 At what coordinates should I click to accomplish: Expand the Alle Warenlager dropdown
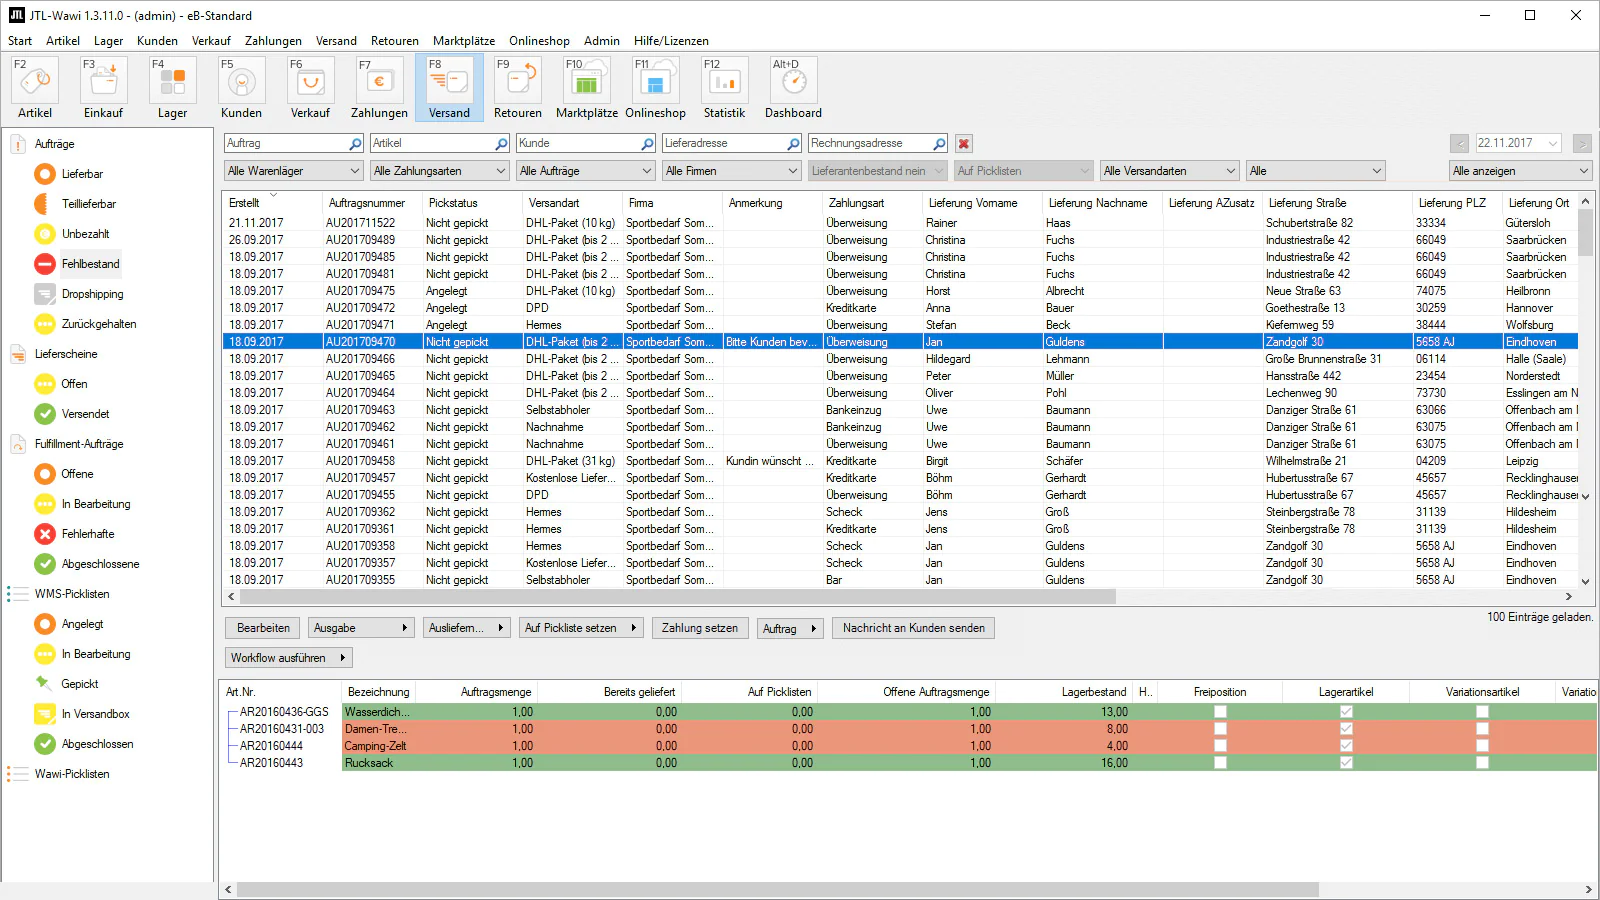pyautogui.click(x=293, y=171)
